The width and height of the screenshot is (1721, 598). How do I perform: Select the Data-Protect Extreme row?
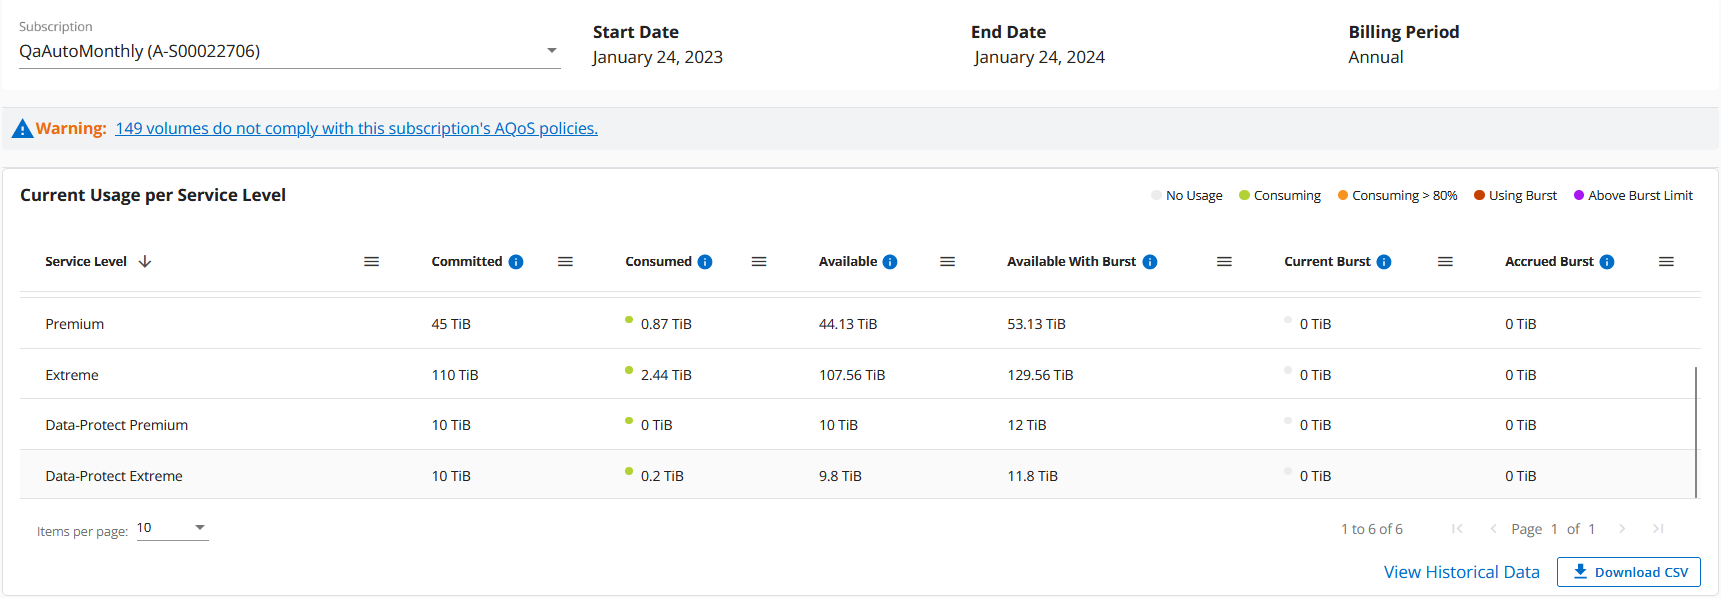pos(114,476)
